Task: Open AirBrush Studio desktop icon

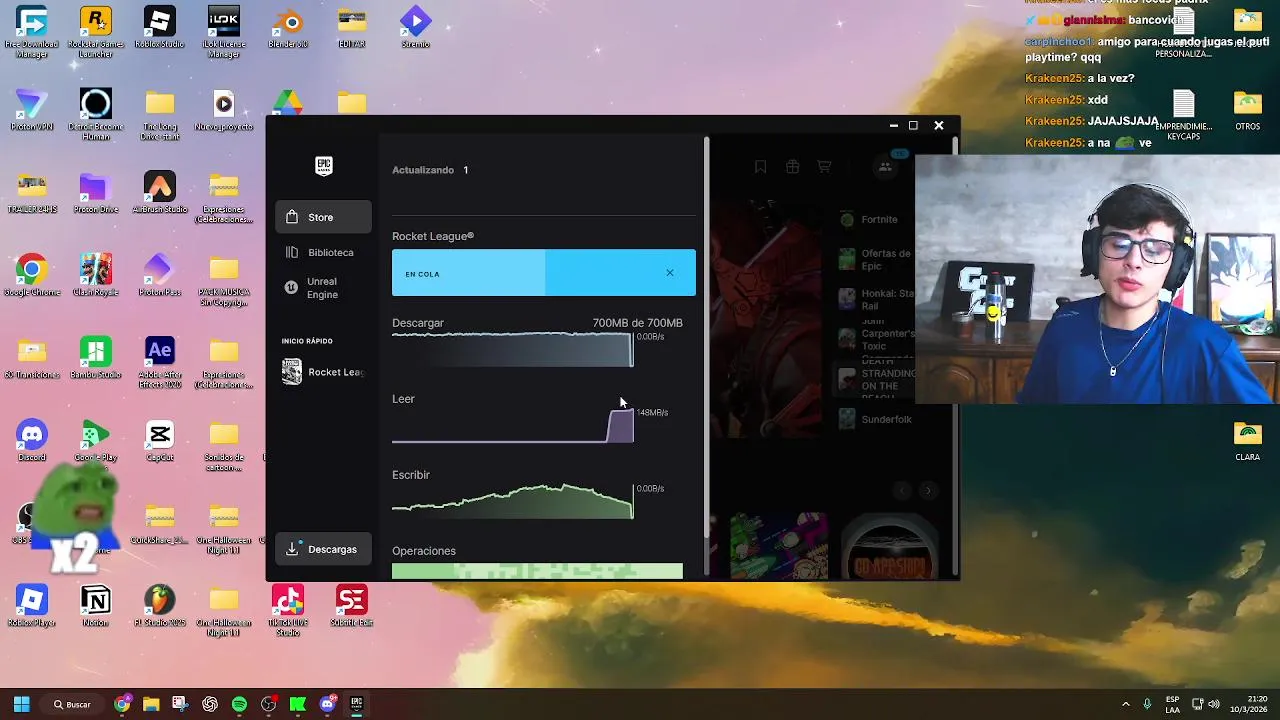Action: click(x=160, y=192)
